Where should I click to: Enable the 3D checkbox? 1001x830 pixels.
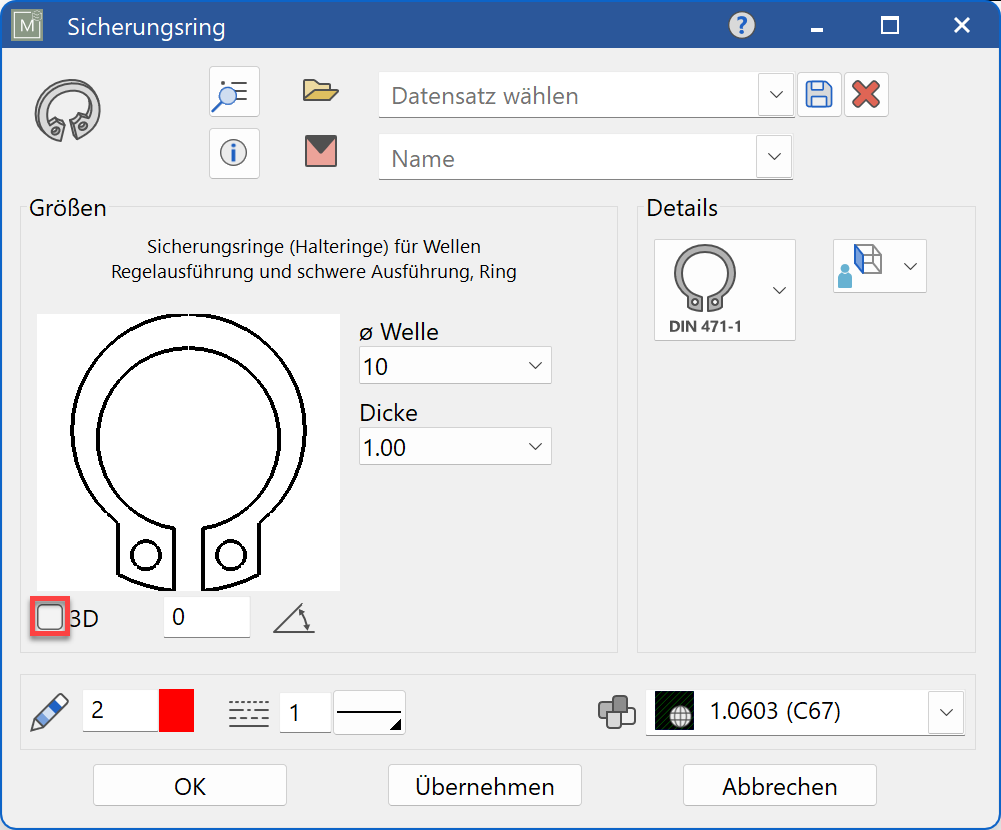pyautogui.click(x=49, y=617)
